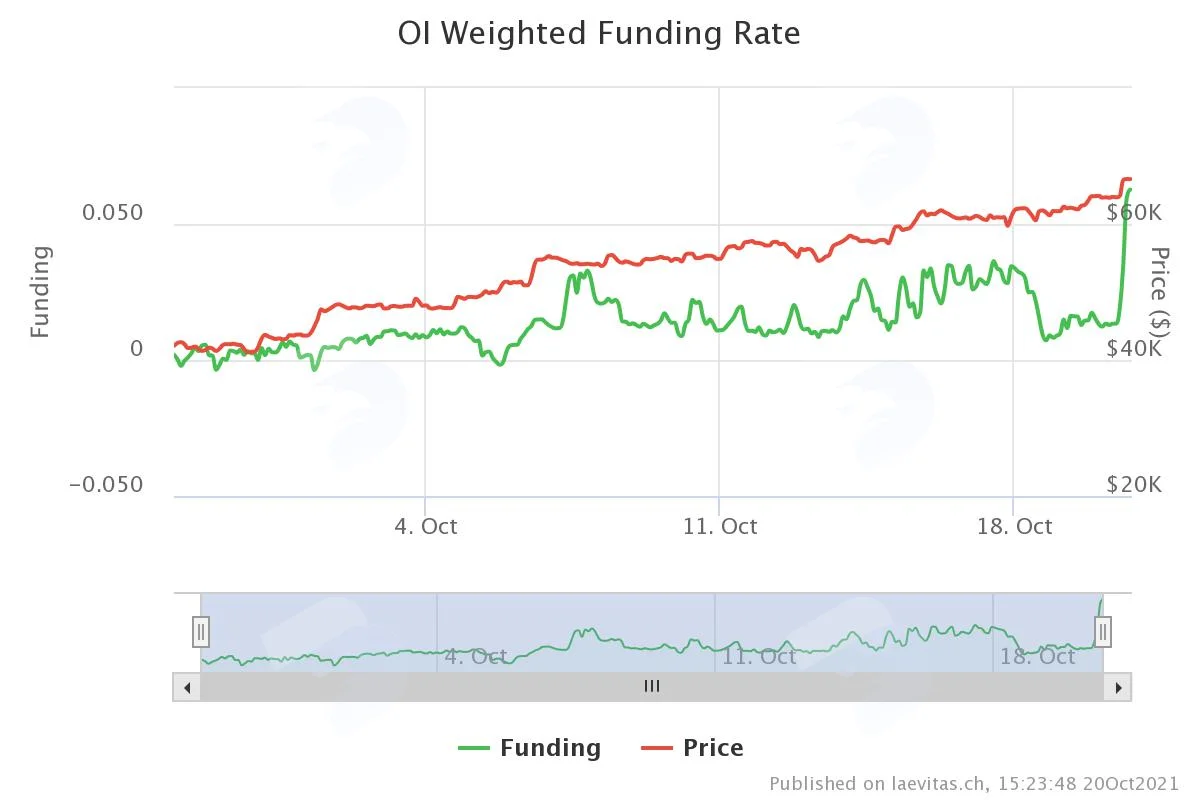Click the red Price legend line swatch
Screen dimensions: 1200x800
point(657,748)
